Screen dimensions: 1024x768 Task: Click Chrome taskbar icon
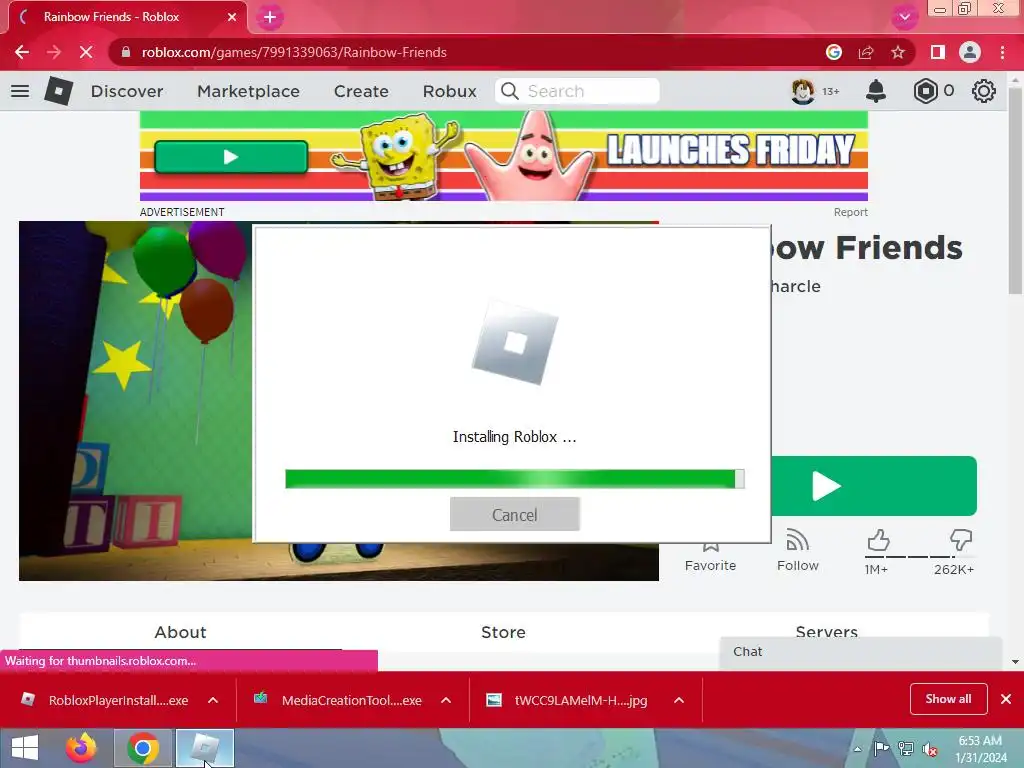143,748
